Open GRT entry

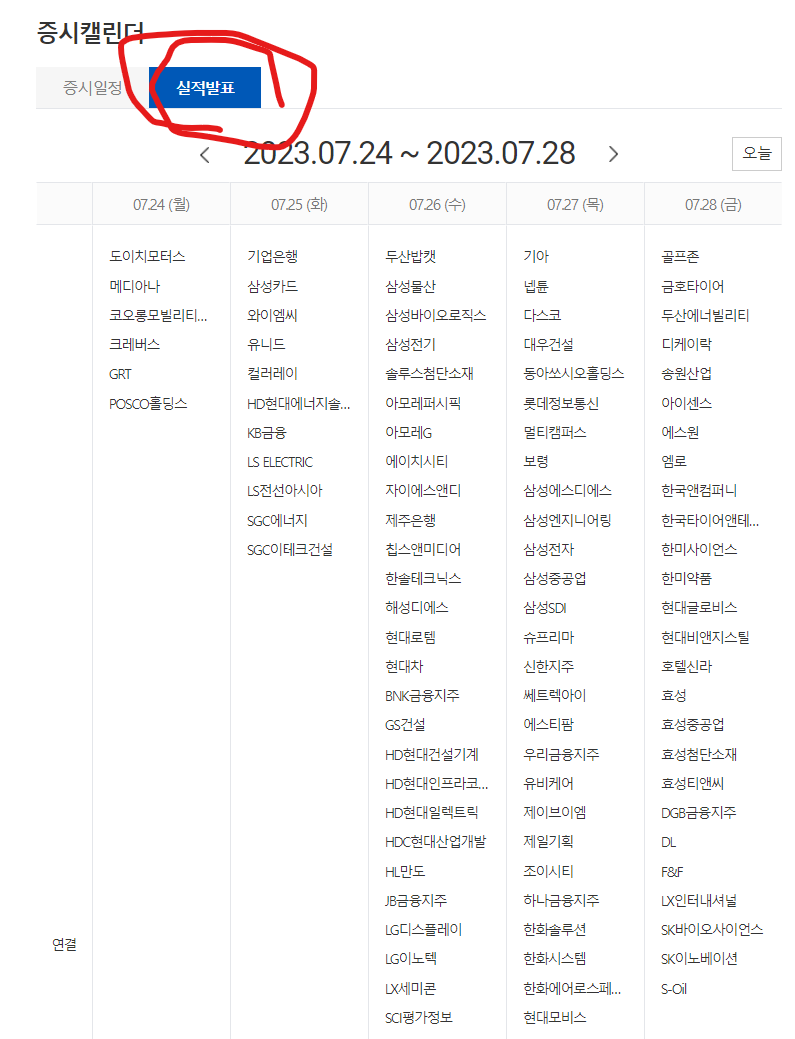(x=120, y=374)
